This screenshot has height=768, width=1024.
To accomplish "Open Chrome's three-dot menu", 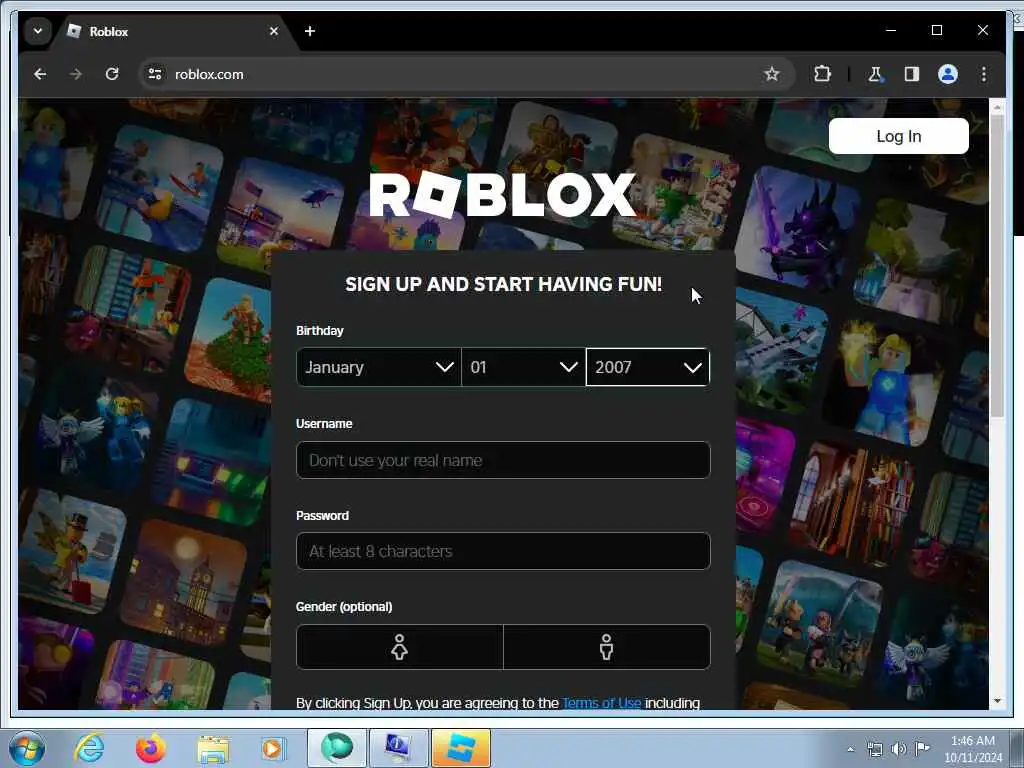I will coord(984,74).
